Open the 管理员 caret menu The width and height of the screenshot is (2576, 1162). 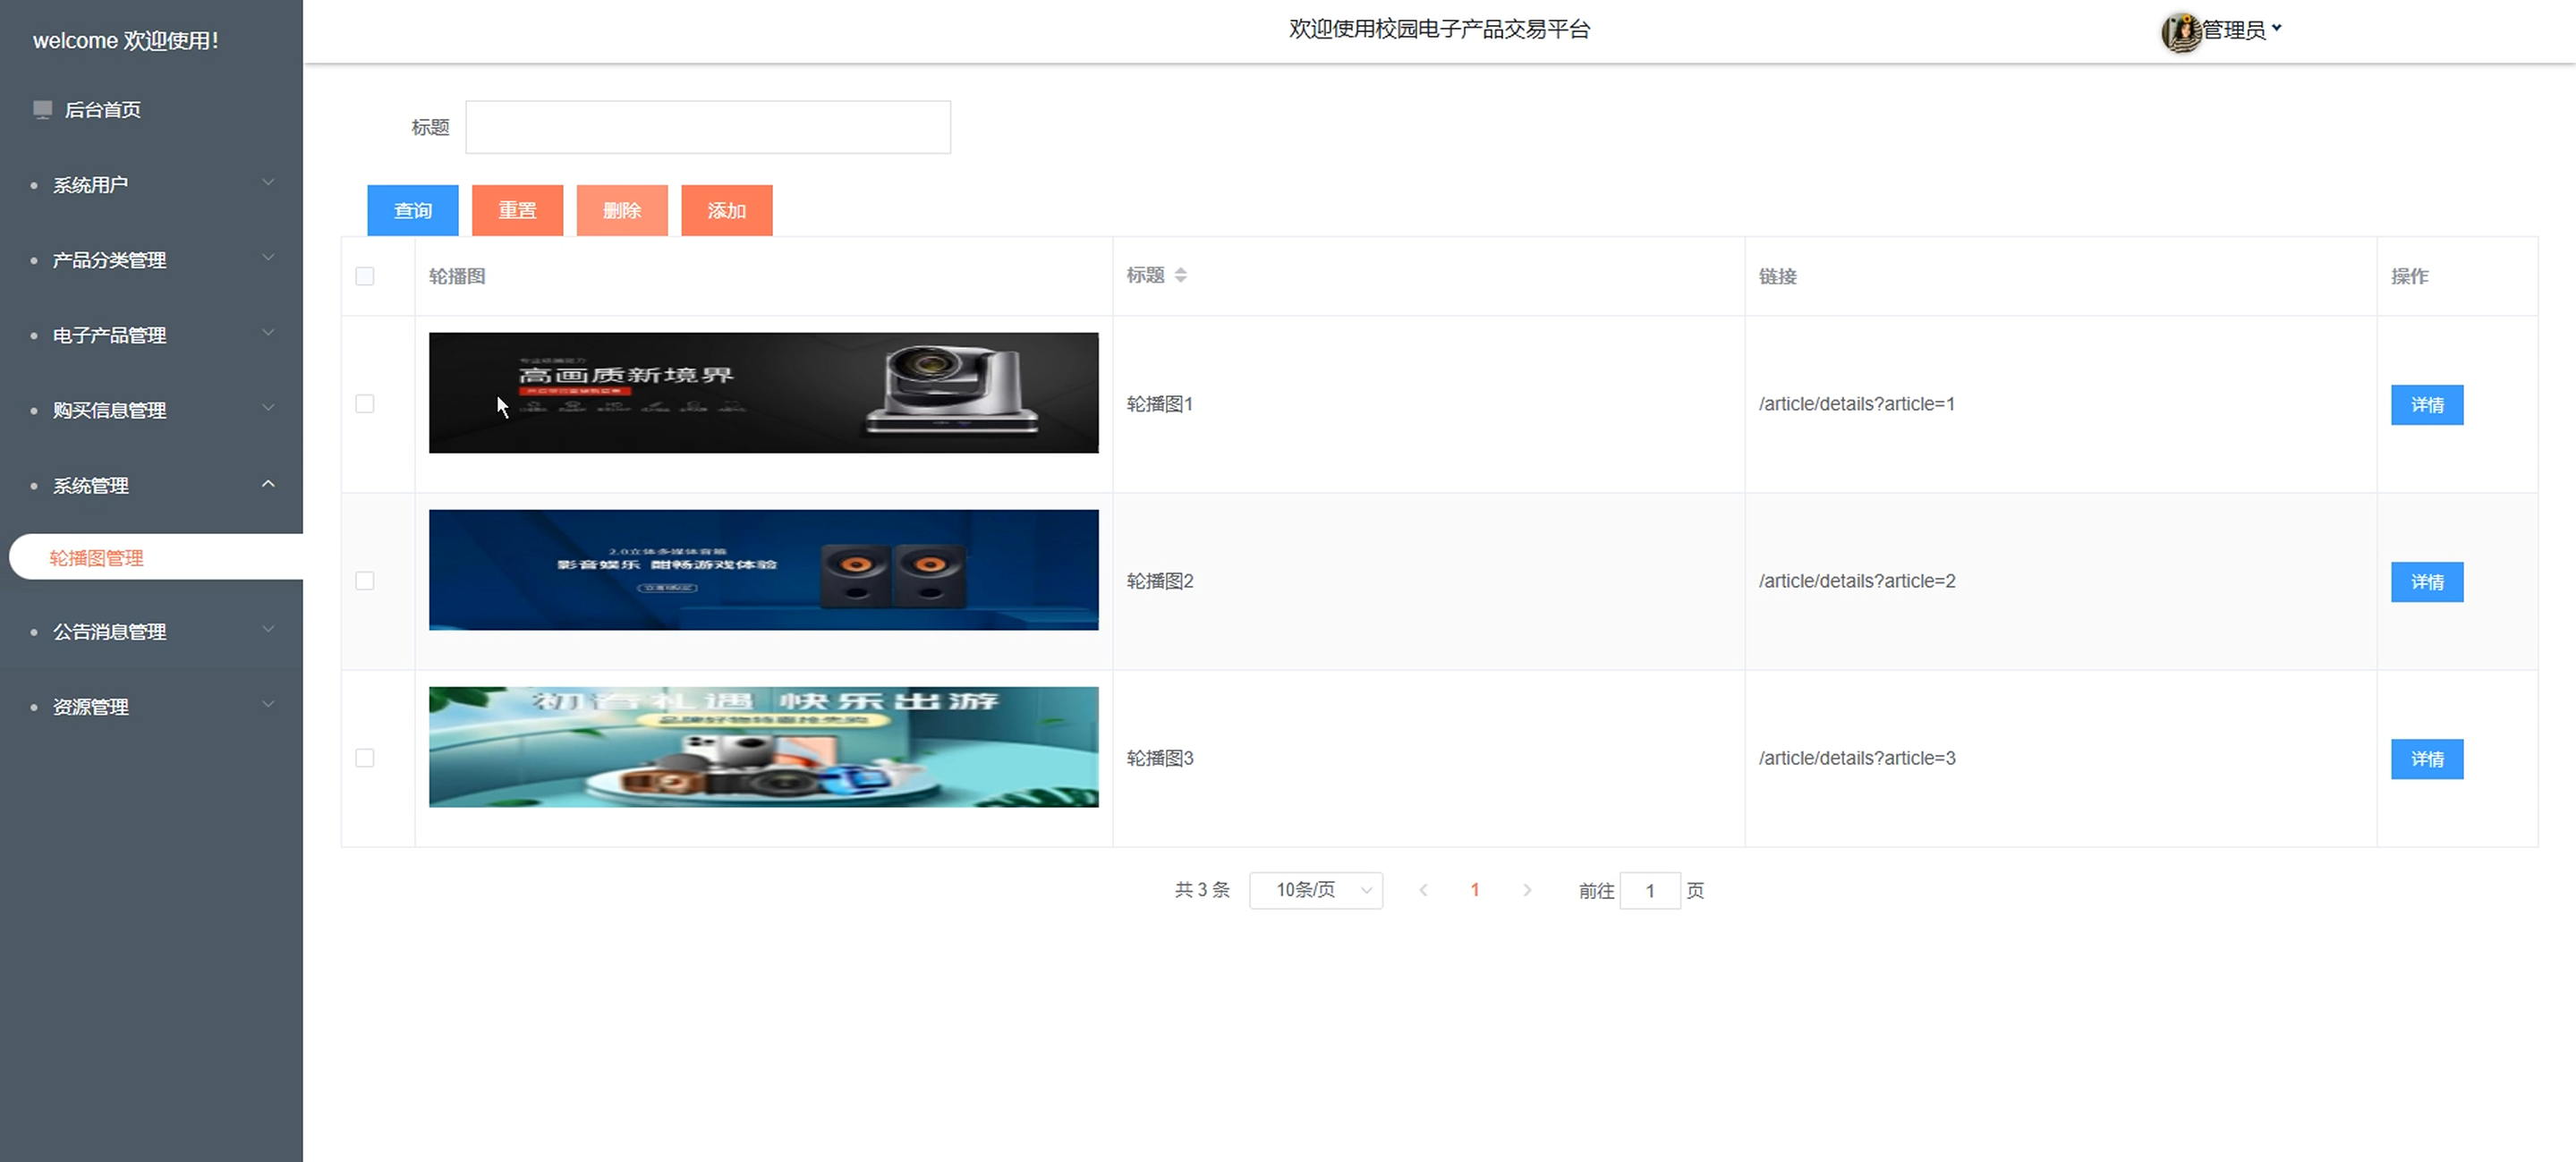(x=2277, y=29)
